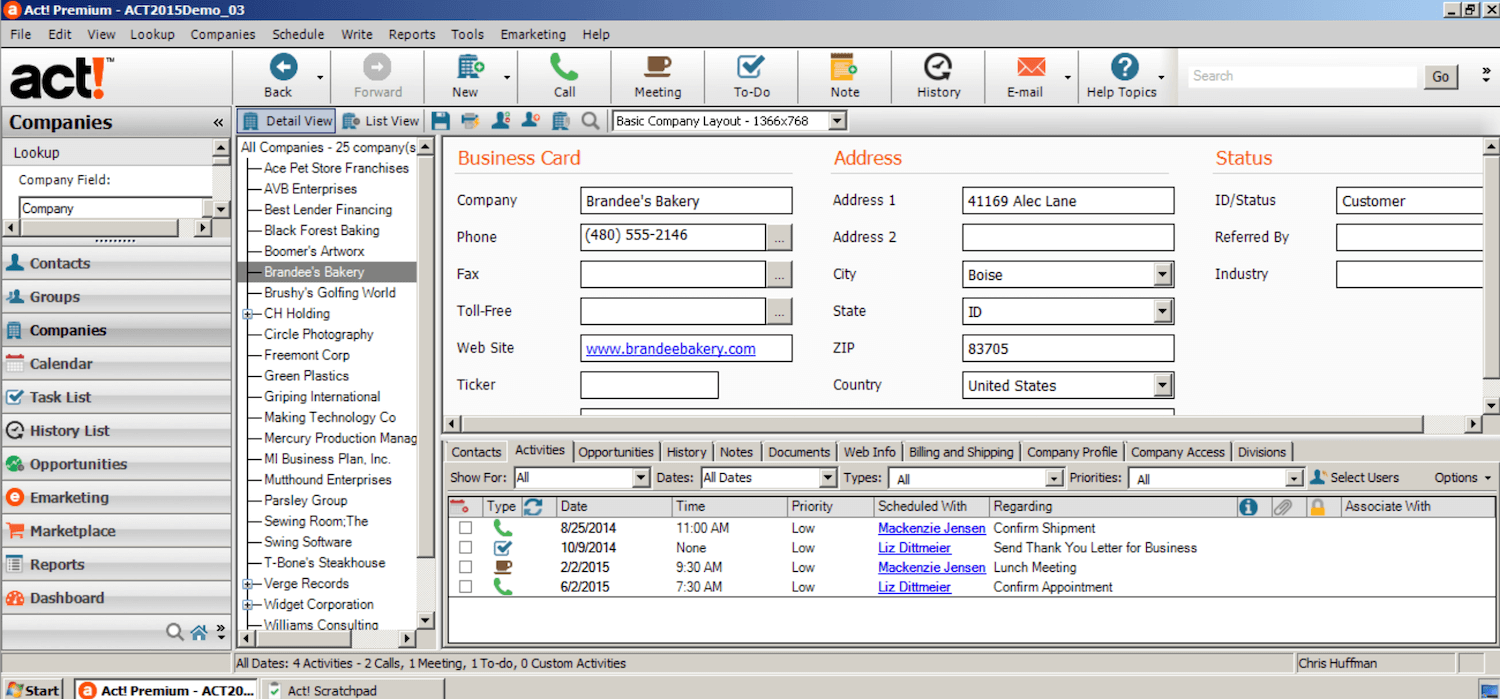Viewport: 1500px width, 699px height.
Task: Switch to the Opportunities tab
Action: point(616,452)
